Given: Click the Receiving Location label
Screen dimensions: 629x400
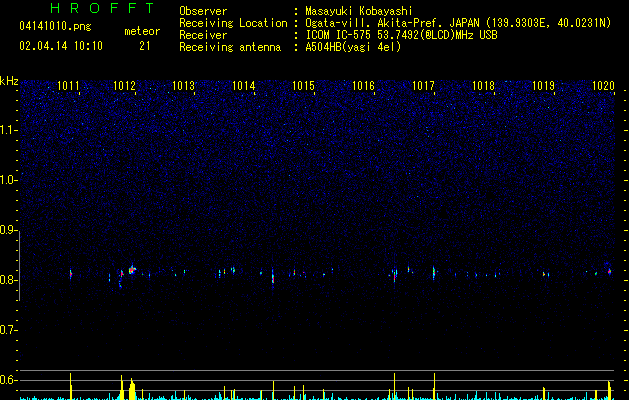Looking at the screenshot, I should click(233, 23).
